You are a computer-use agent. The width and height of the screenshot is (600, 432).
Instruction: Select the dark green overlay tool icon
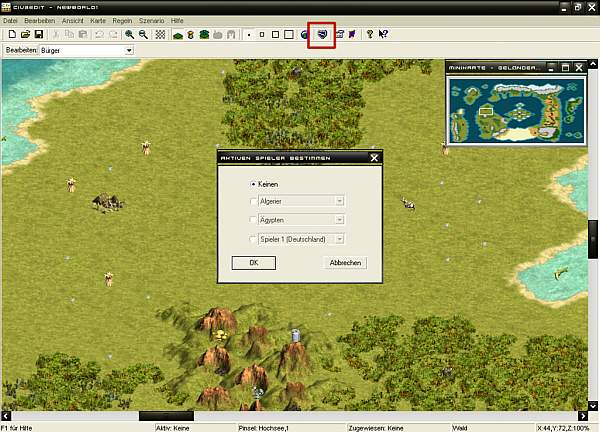[x=204, y=35]
